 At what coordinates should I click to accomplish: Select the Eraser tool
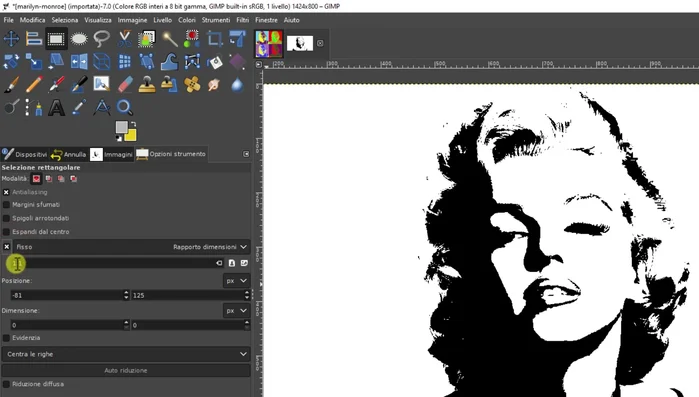click(124, 84)
